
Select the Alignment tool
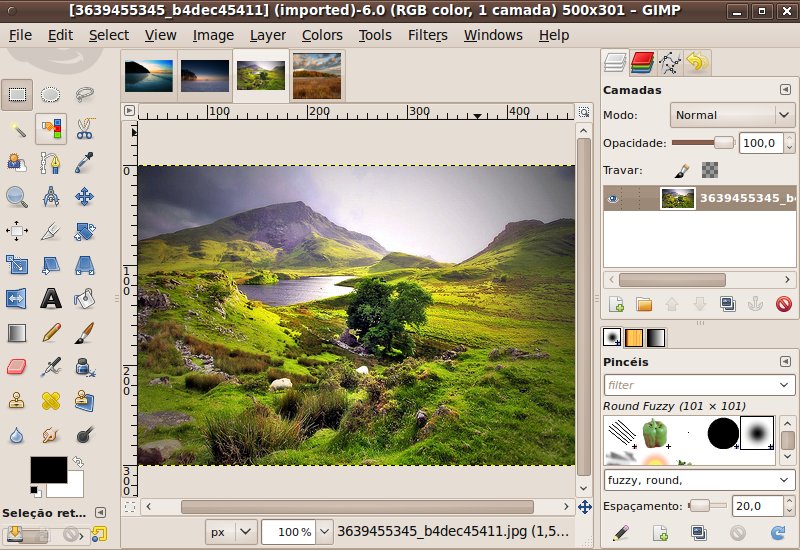17,231
